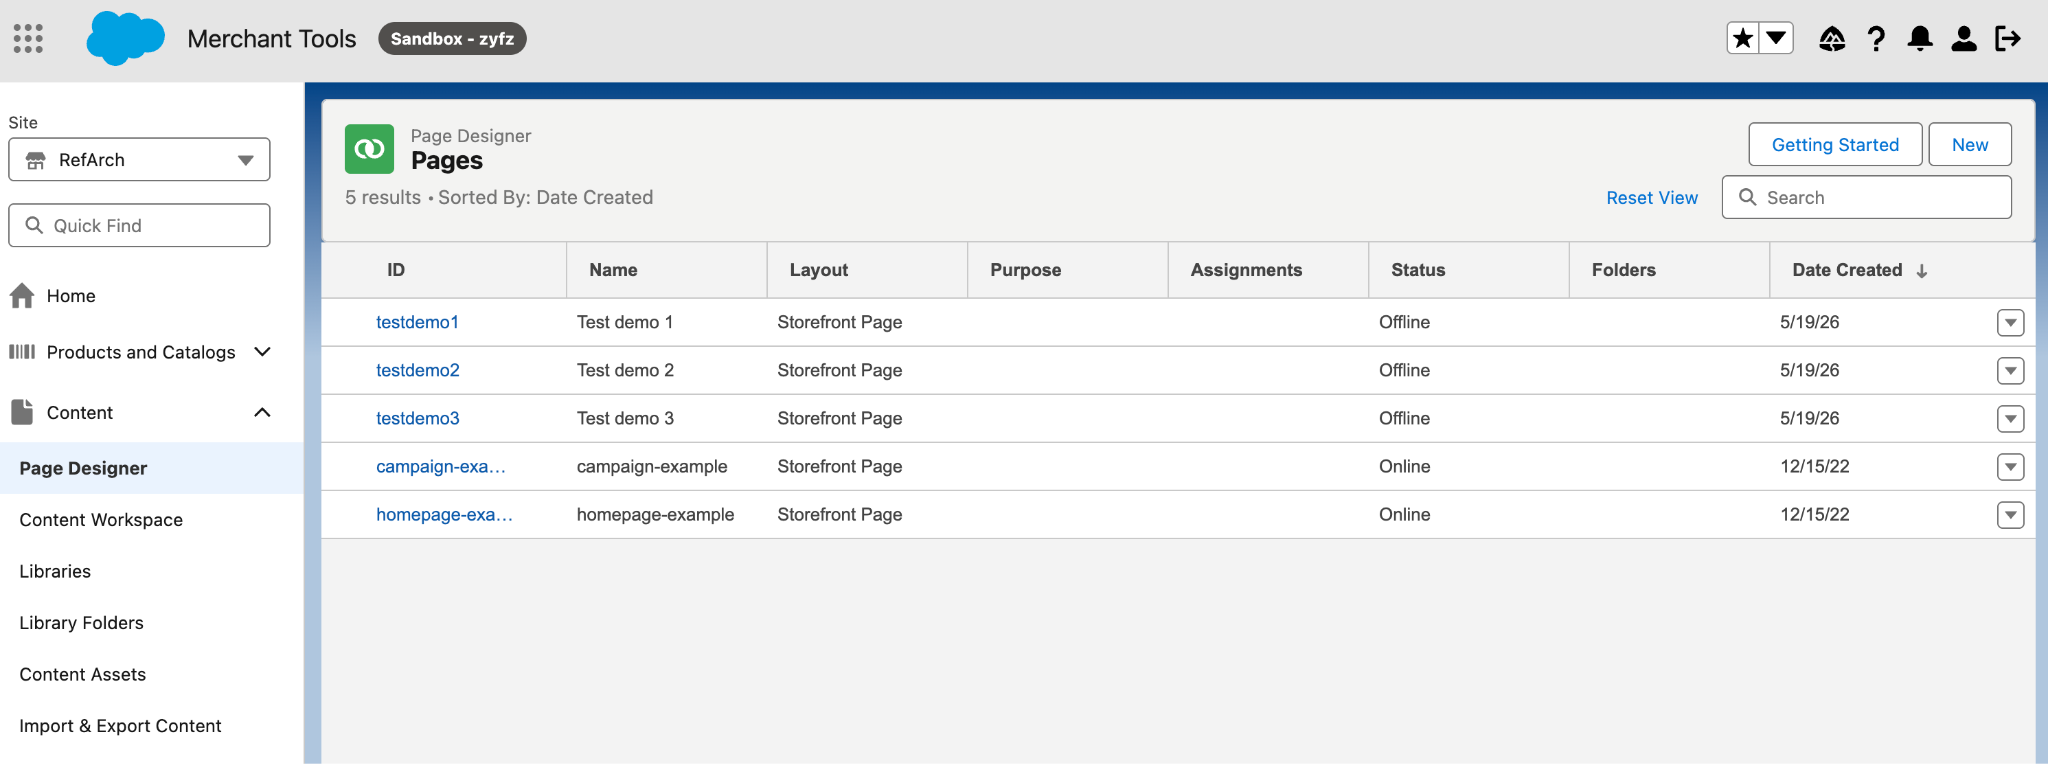Click Storefront Page layout in testdemo3 row
This screenshot has height=764, width=2048.
click(839, 418)
